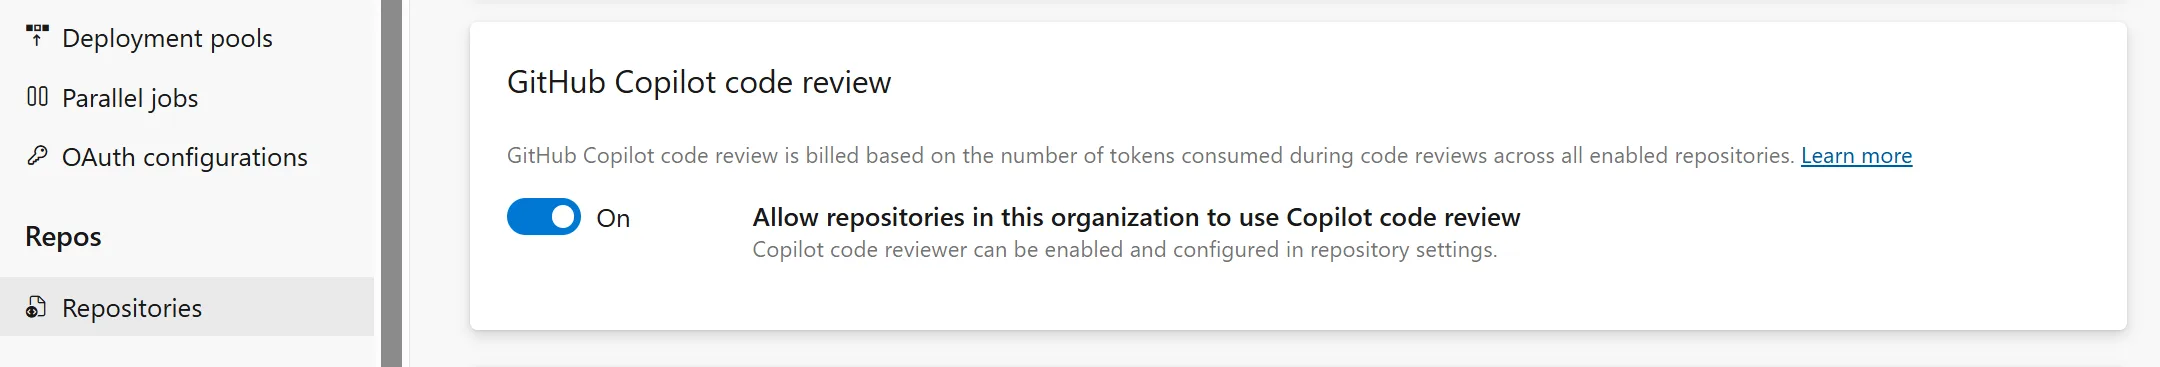Screen dimensions: 2160x367
Task: Click the billing description text about tokens
Action: pos(1151,156)
